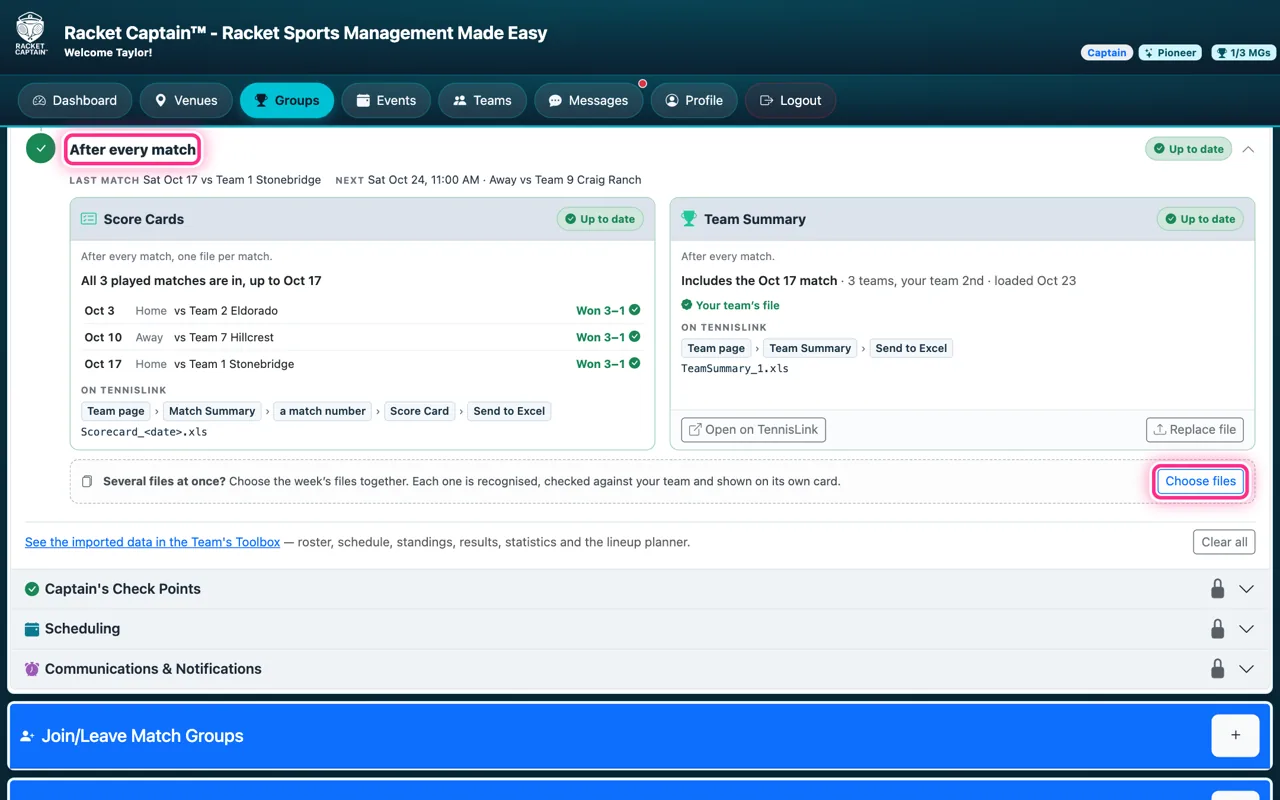This screenshot has height=800, width=1280.
Task: Click the Score Card breadcrumb chip
Action: point(419,411)
